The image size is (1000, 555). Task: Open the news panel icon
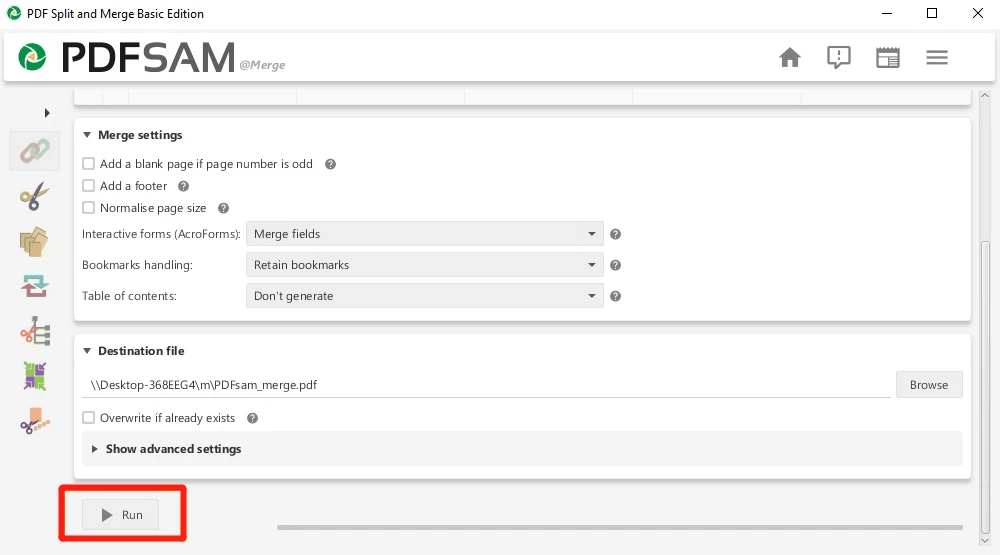(888, 57)
